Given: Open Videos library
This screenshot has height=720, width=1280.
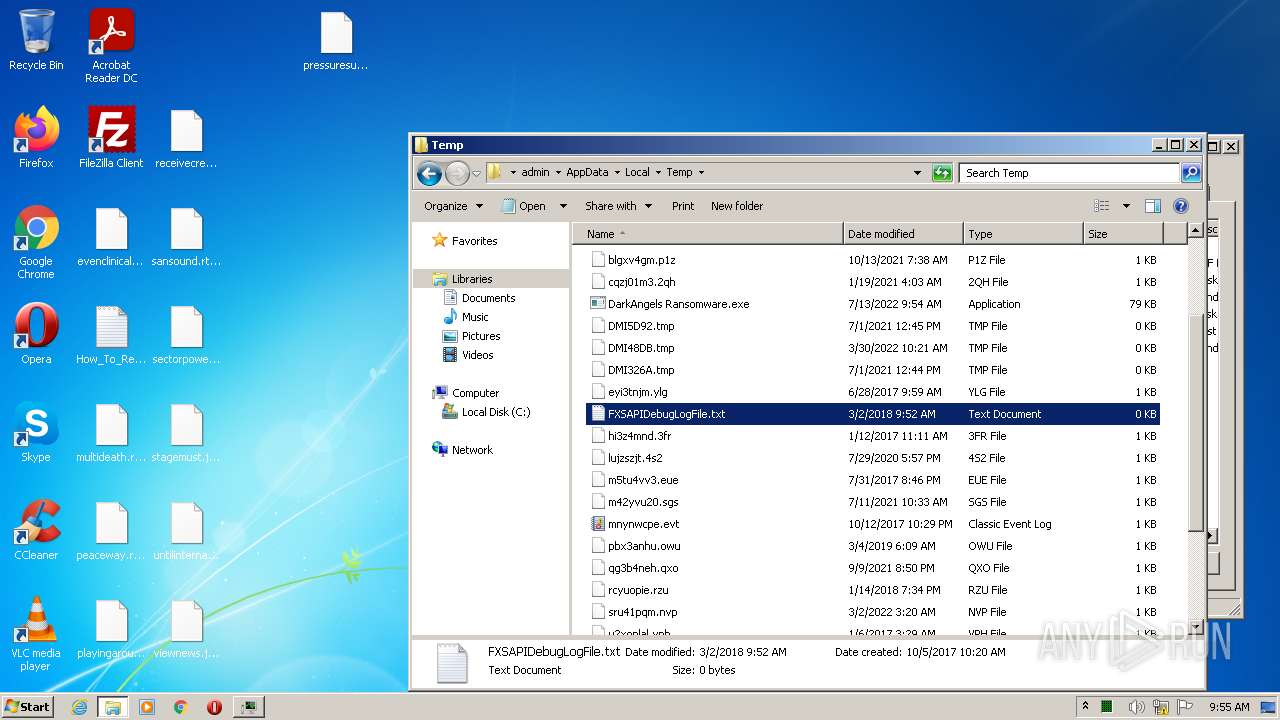Looking at the screenshot, I should 477,355.
